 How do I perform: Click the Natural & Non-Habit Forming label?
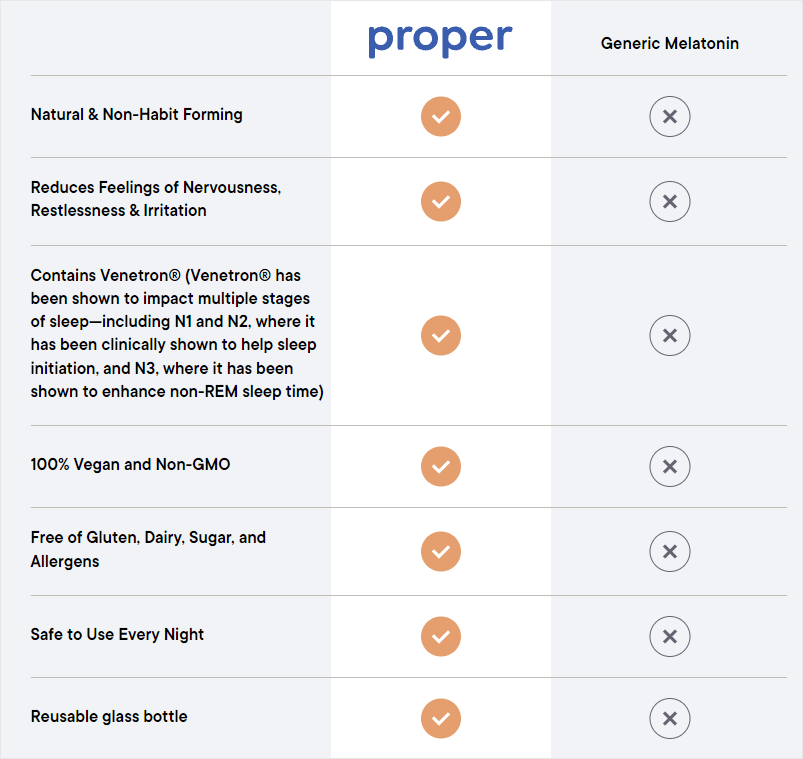click(x=137, y=115)
